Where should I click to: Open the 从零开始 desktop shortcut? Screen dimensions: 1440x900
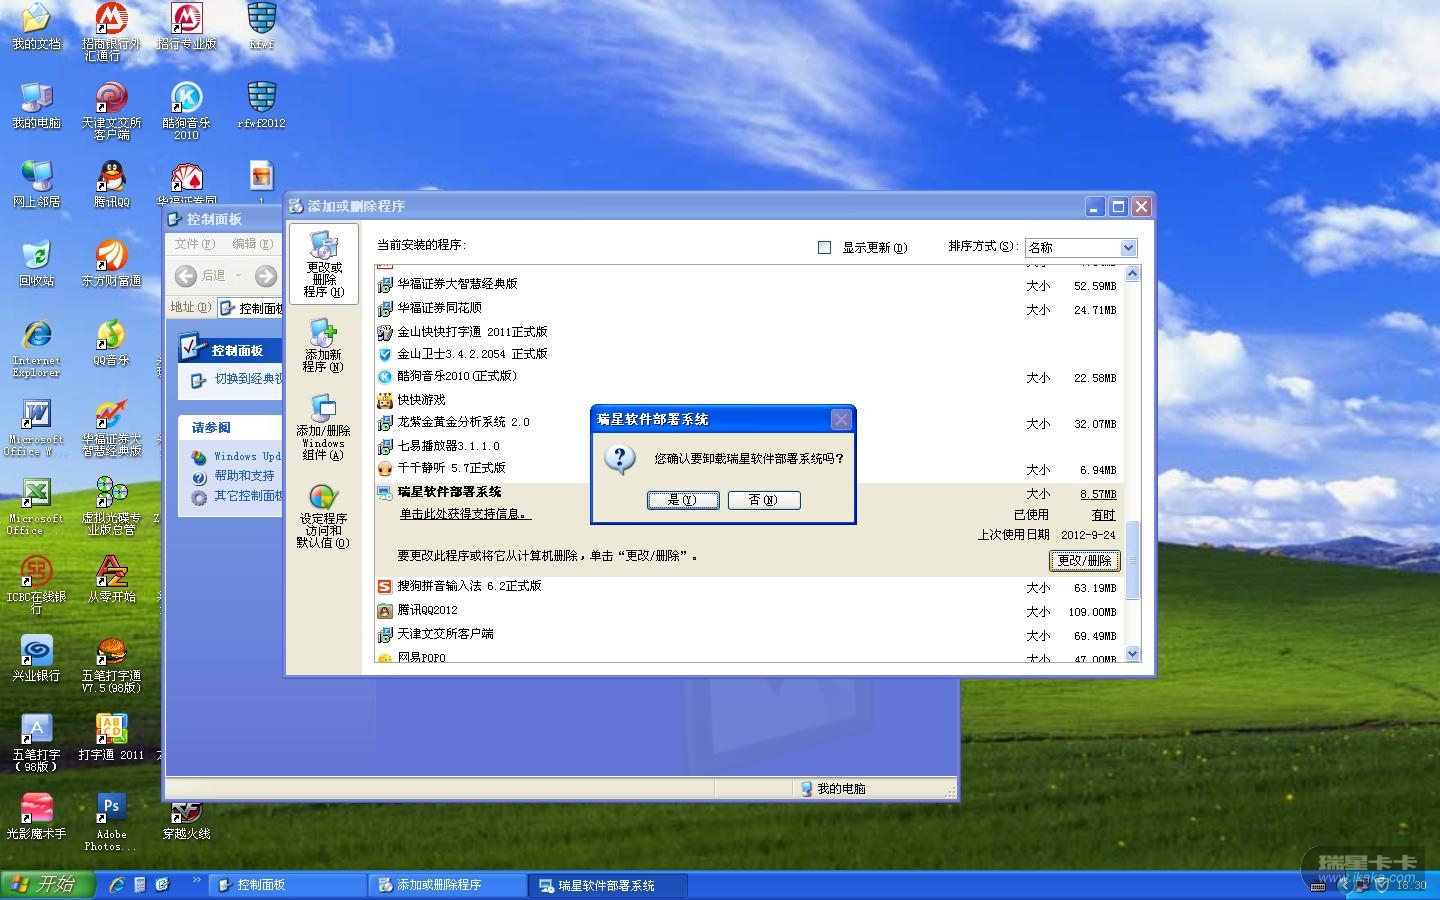[111, 580]
